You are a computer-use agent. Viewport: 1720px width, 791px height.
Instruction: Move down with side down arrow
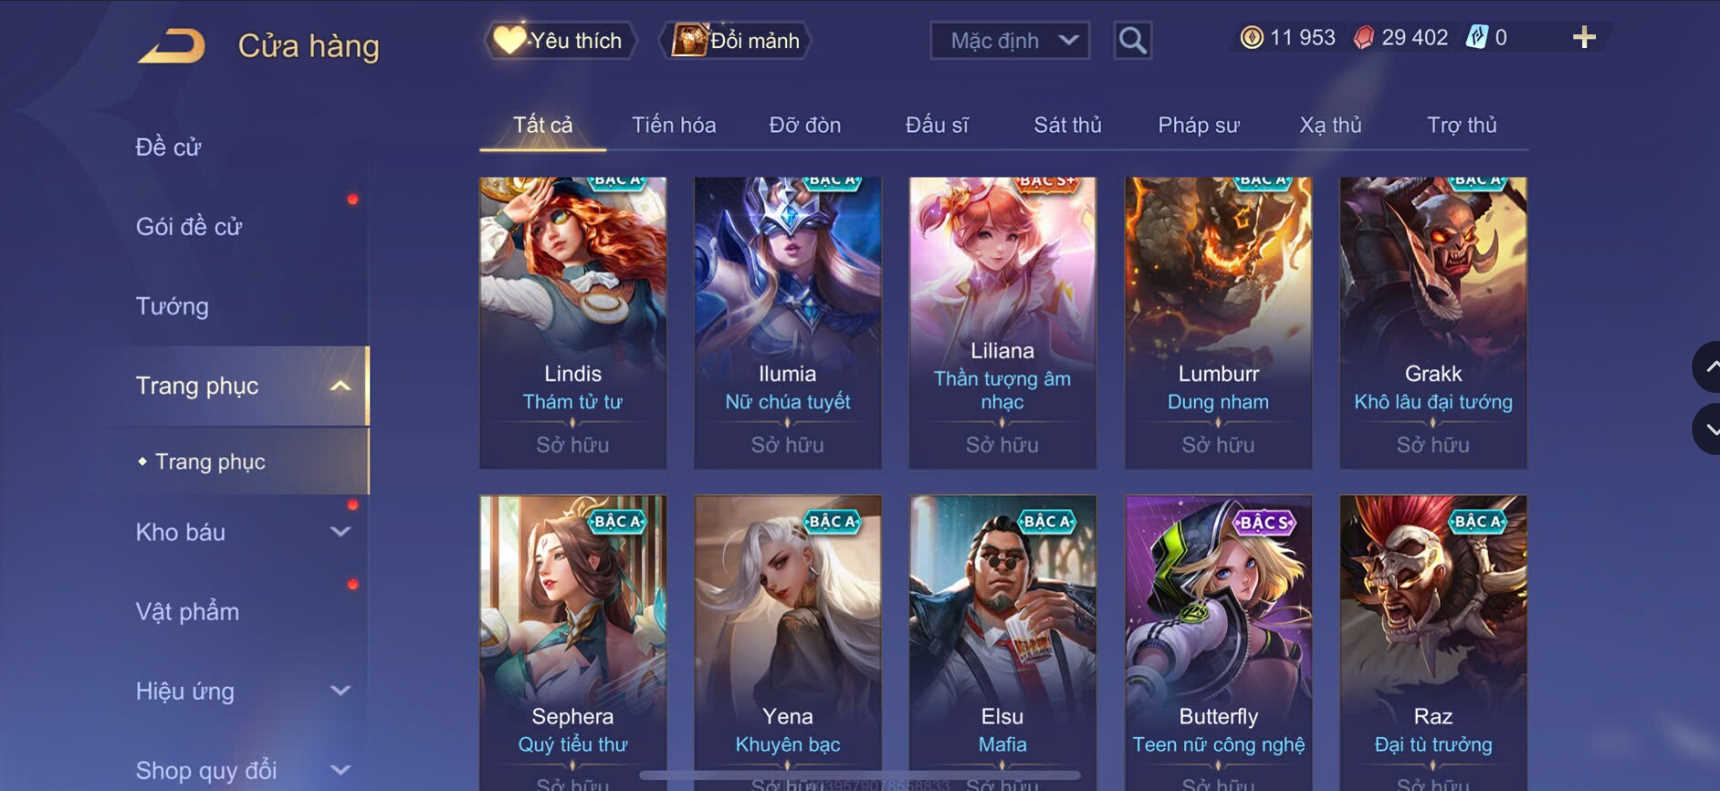click(x=1708, y=429)
